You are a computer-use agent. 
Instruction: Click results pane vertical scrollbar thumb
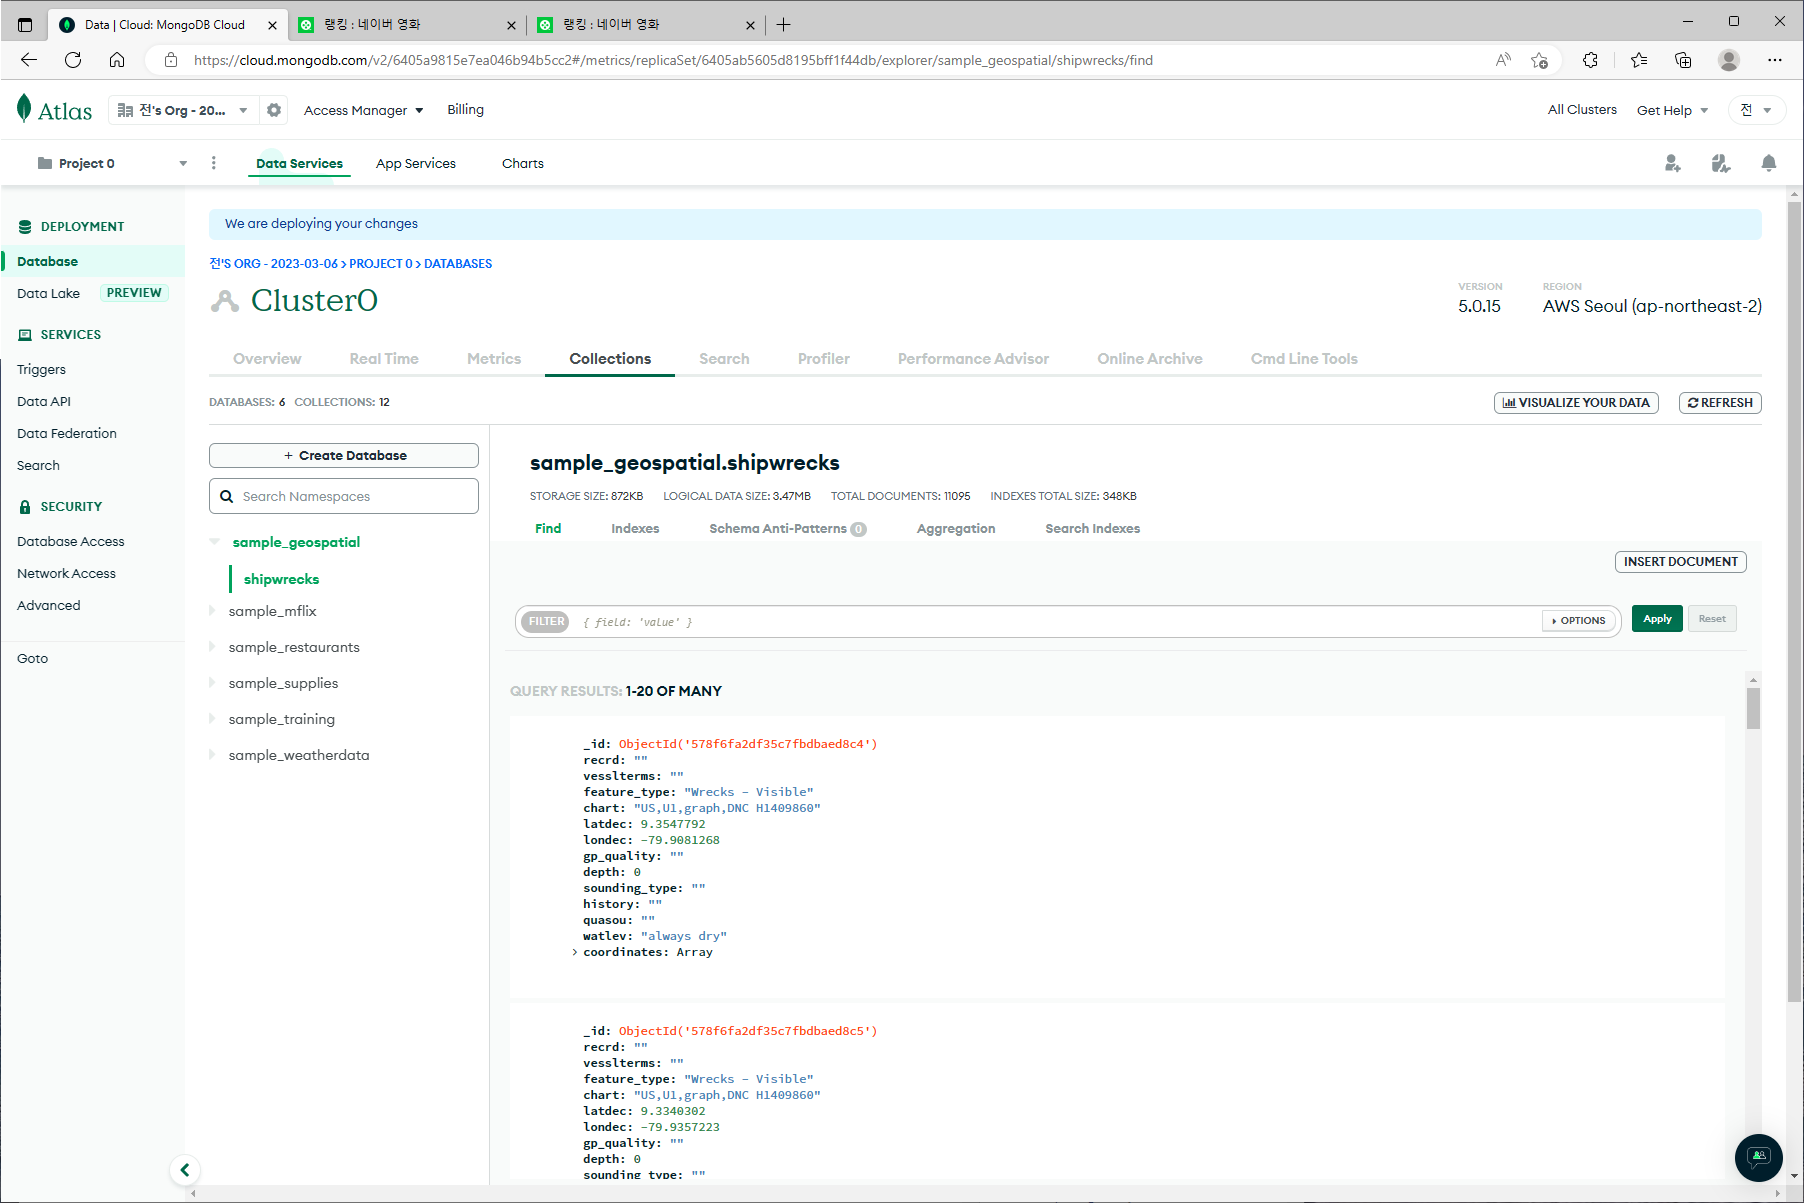coord(1753,708)
